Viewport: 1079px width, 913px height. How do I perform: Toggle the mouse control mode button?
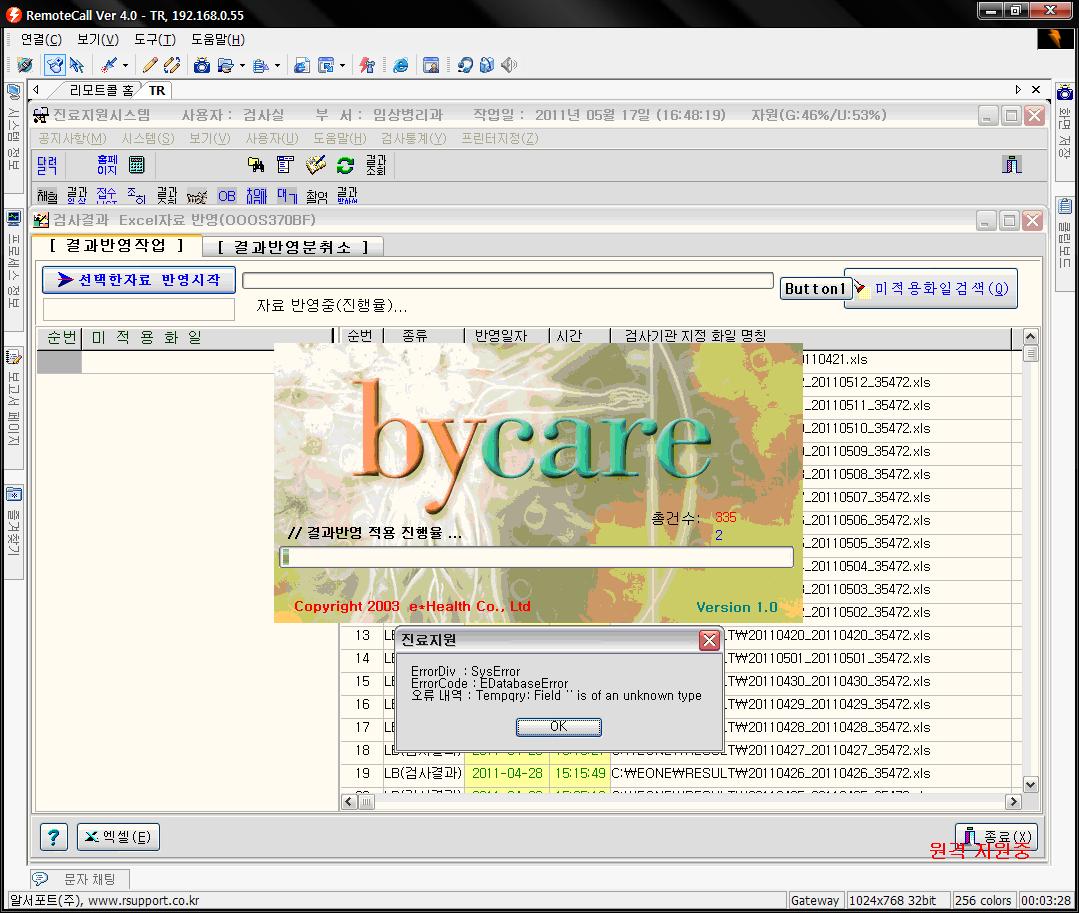pos(55,65)
